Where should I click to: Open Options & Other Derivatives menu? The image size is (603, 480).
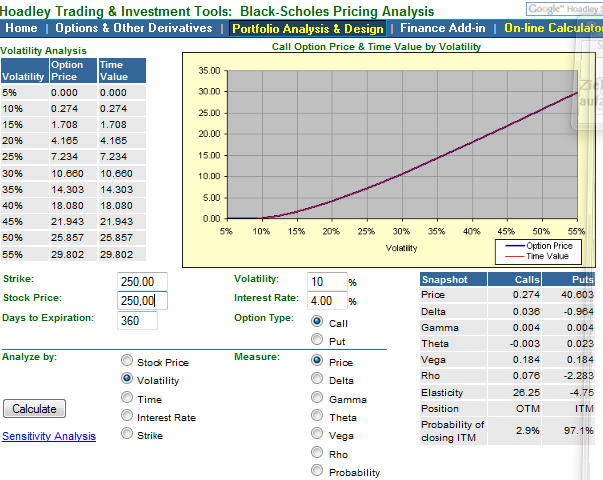click(x=133, y=28)
